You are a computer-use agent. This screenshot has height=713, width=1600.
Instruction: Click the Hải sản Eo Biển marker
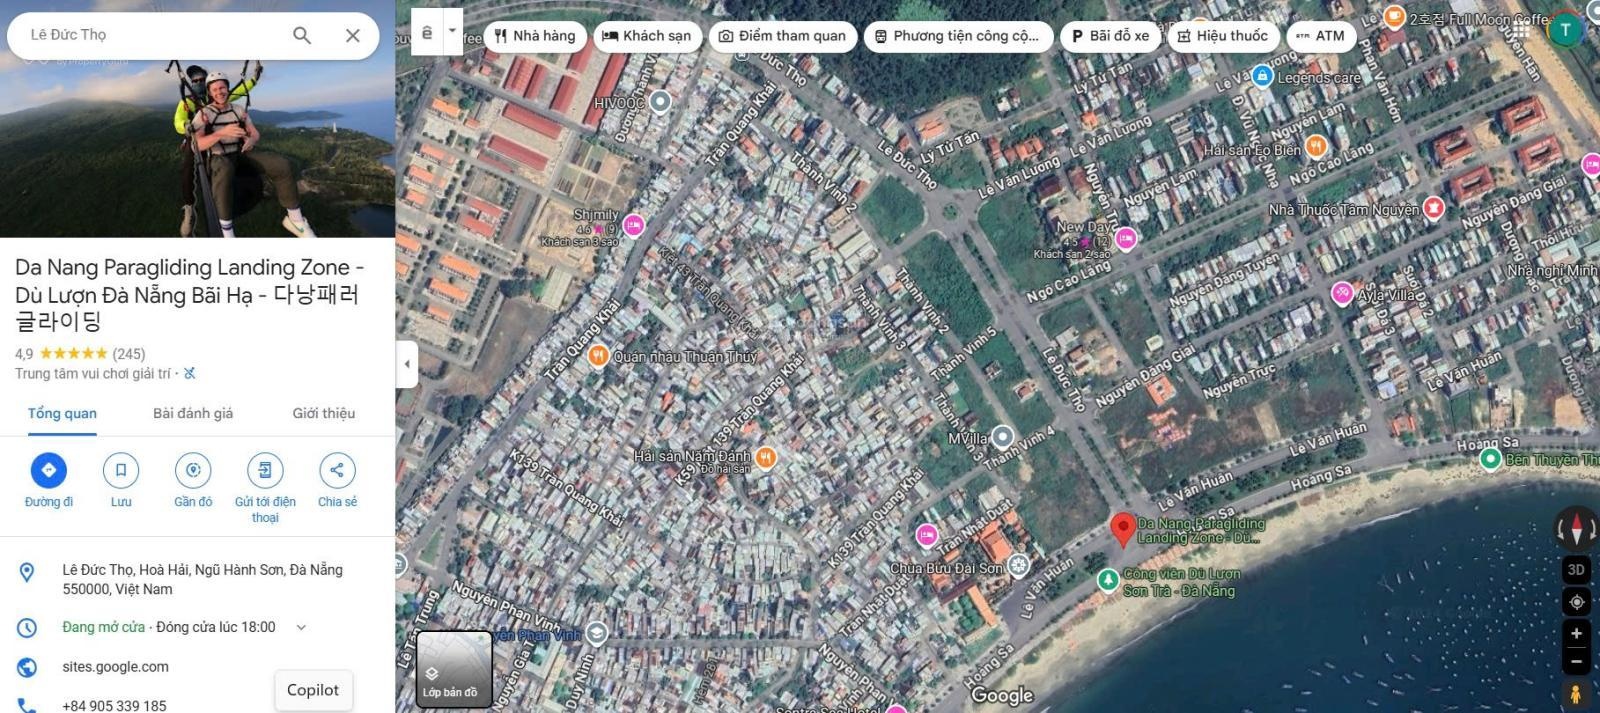1317,147
